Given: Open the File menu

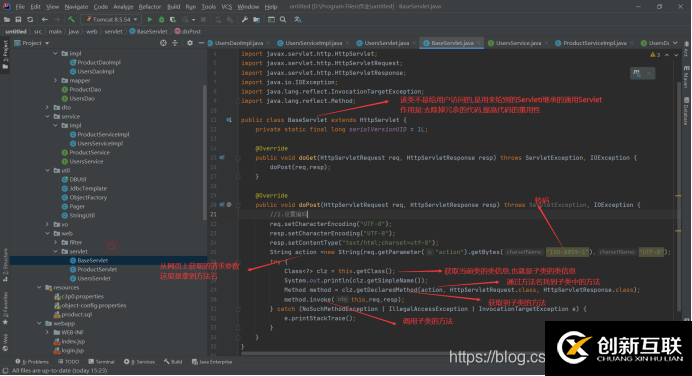Looking at the screenshot, I should click(20, 7).
